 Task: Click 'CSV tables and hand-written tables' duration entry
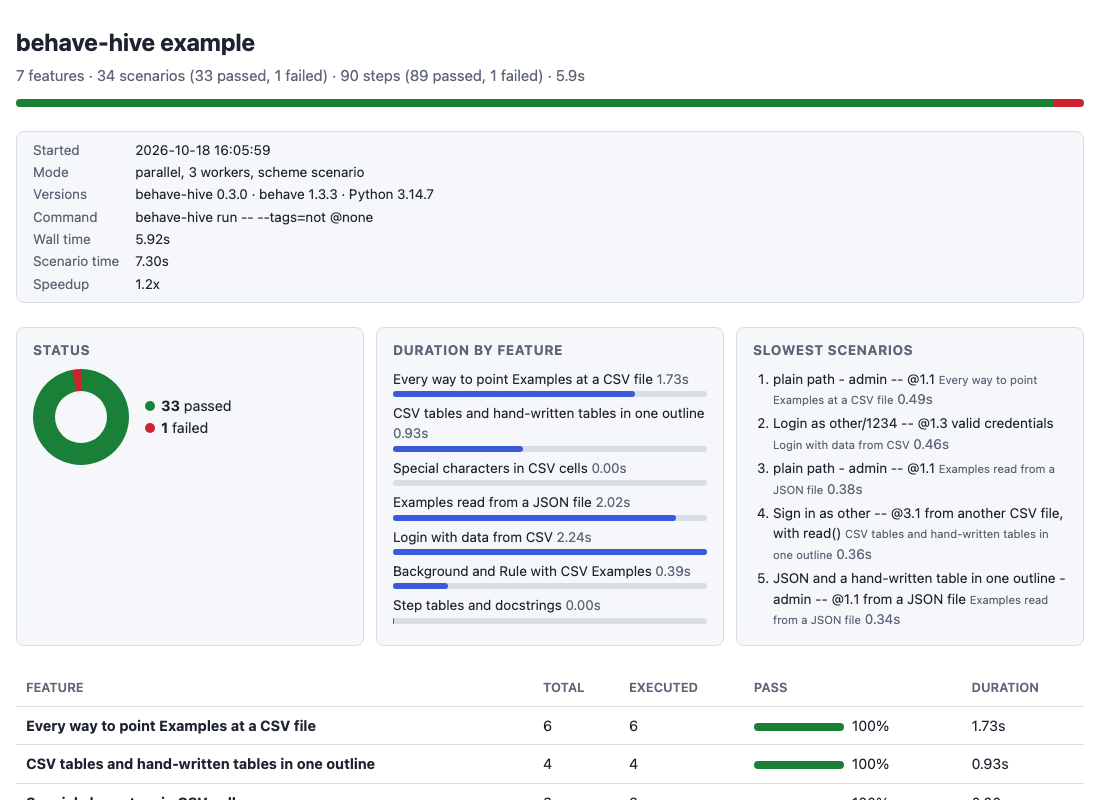tap(549, 423)
